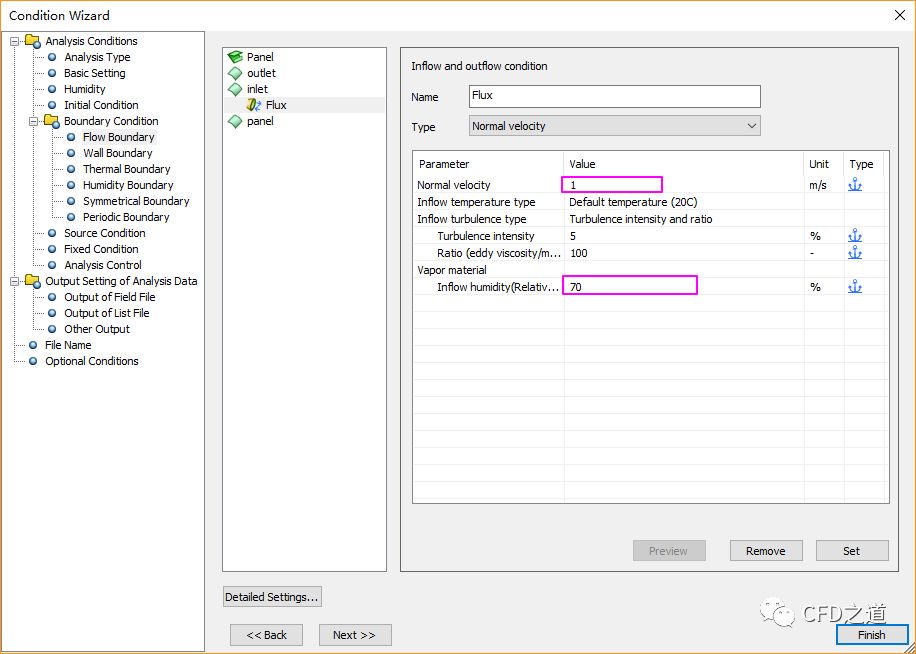Click the anchor icon for Inflow humidity
The height and width of the screenshot is (654, 916).
pyautogui.click(x=854, y=287)
